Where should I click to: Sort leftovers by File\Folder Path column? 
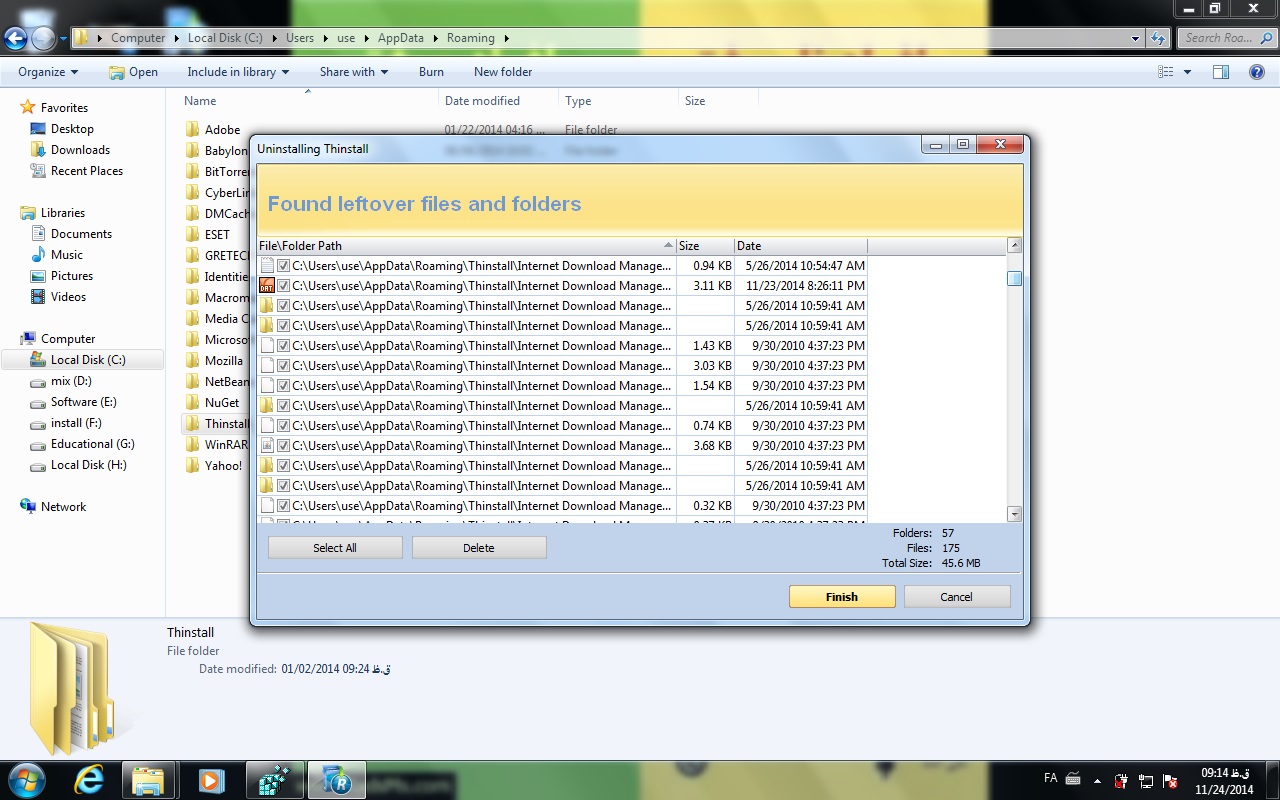click(x=466, y=246)
